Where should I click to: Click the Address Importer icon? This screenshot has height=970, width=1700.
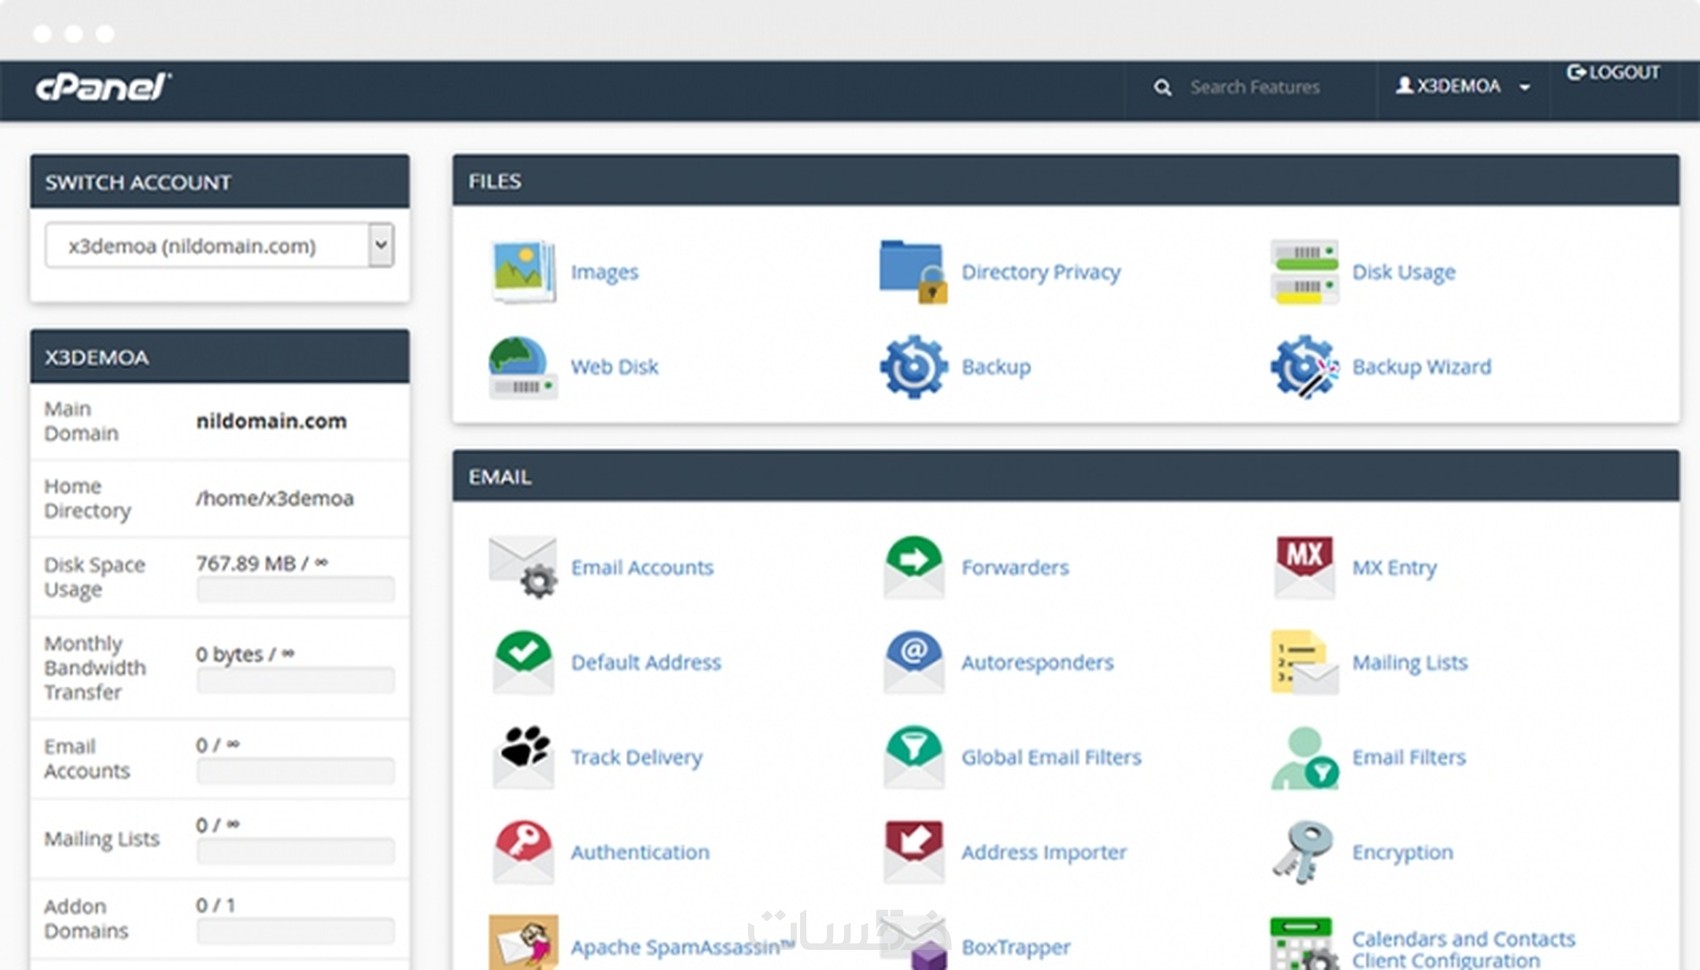[x=913, y=852]
